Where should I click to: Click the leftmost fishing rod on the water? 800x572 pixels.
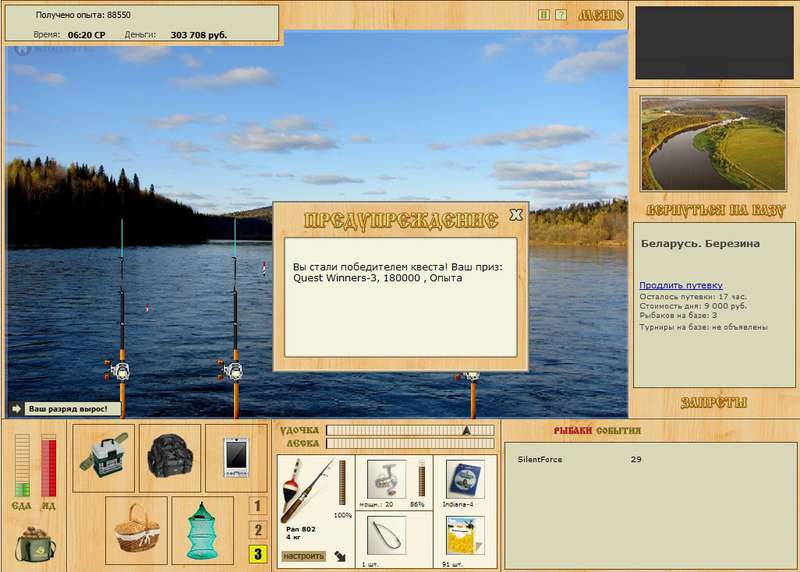coord(121,319)
